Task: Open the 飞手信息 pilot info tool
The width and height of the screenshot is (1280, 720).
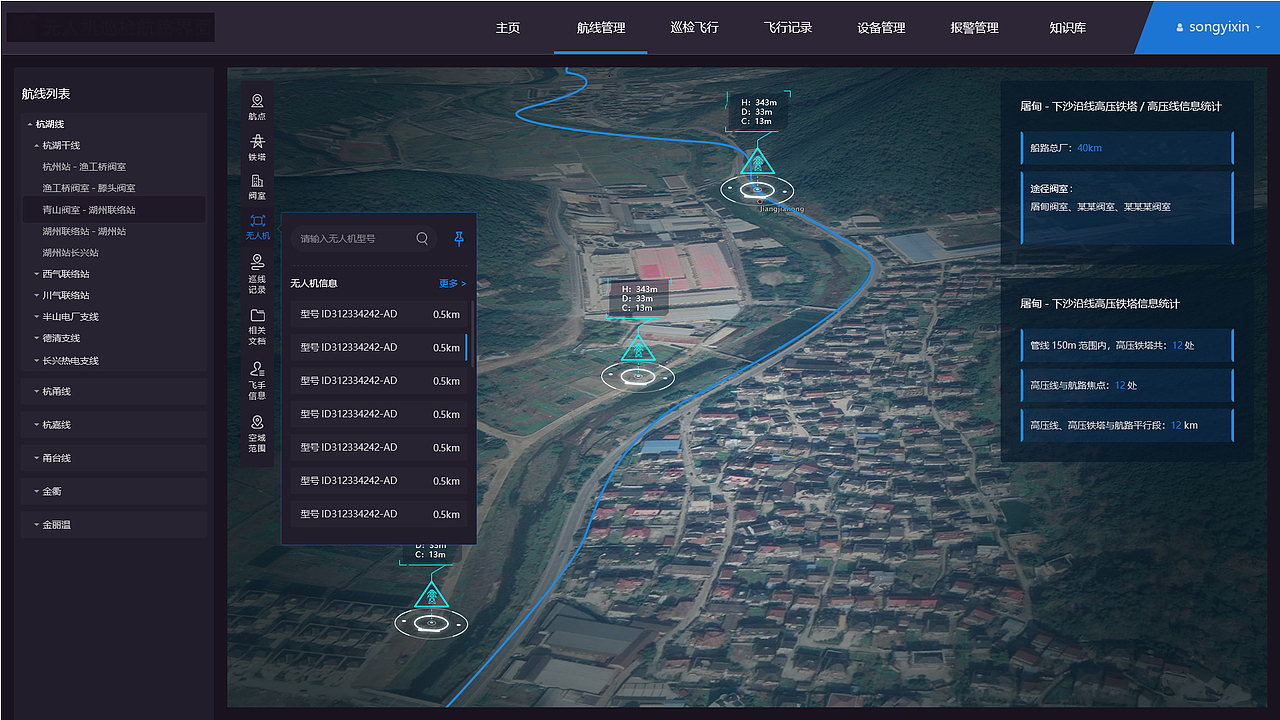Action: 257,381
